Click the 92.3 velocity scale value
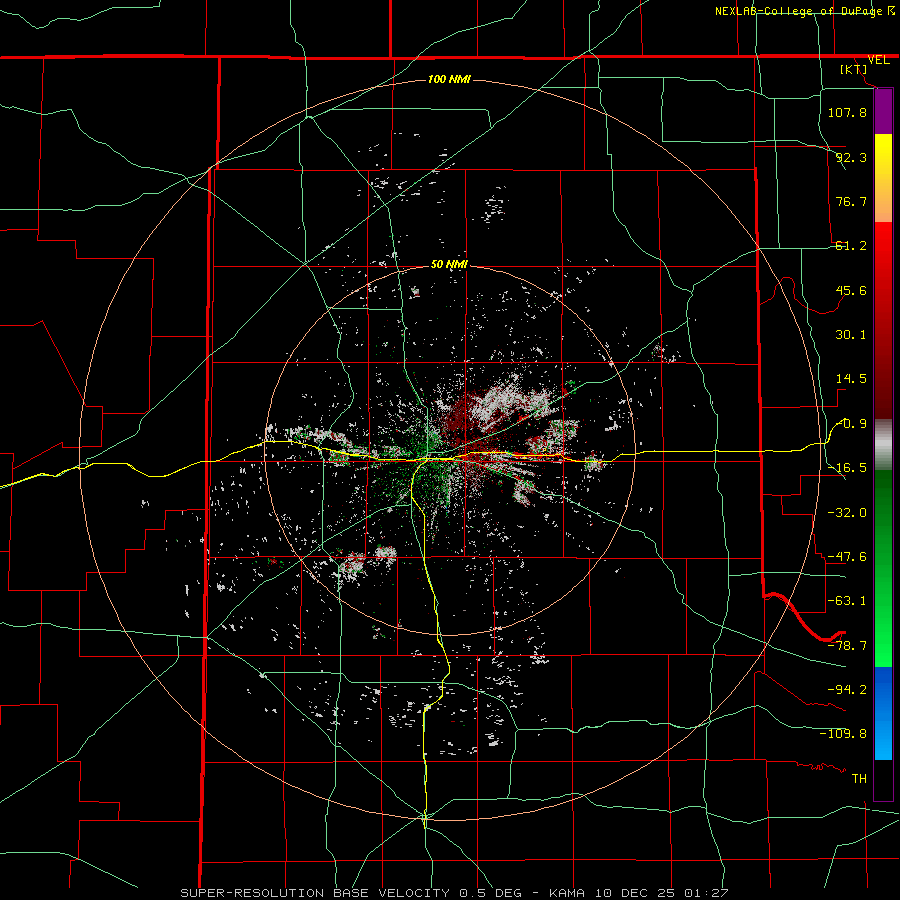The height and width of the screenshot is (900, 900). coord(851,157)
